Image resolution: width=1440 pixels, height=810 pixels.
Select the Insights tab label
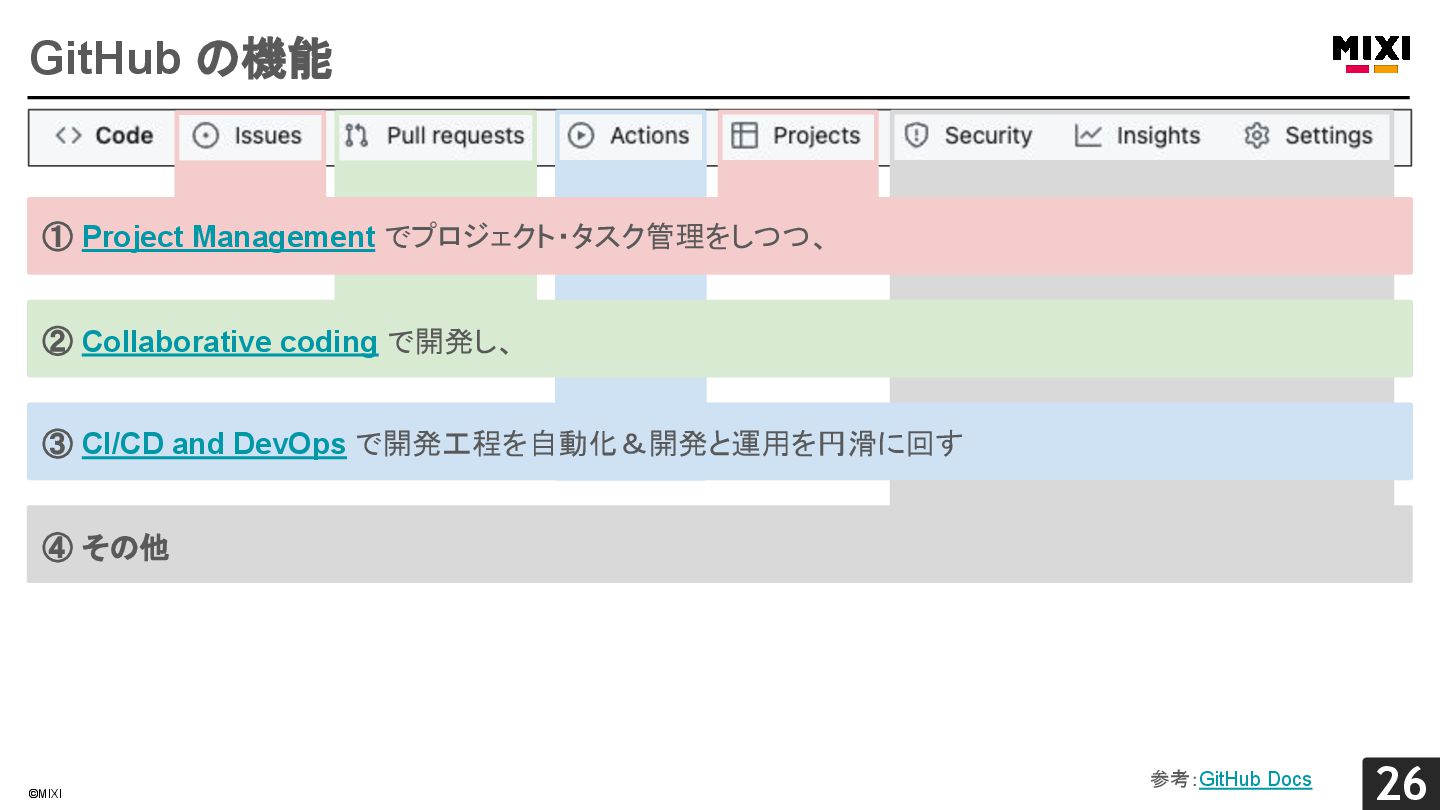point(1158,136)
